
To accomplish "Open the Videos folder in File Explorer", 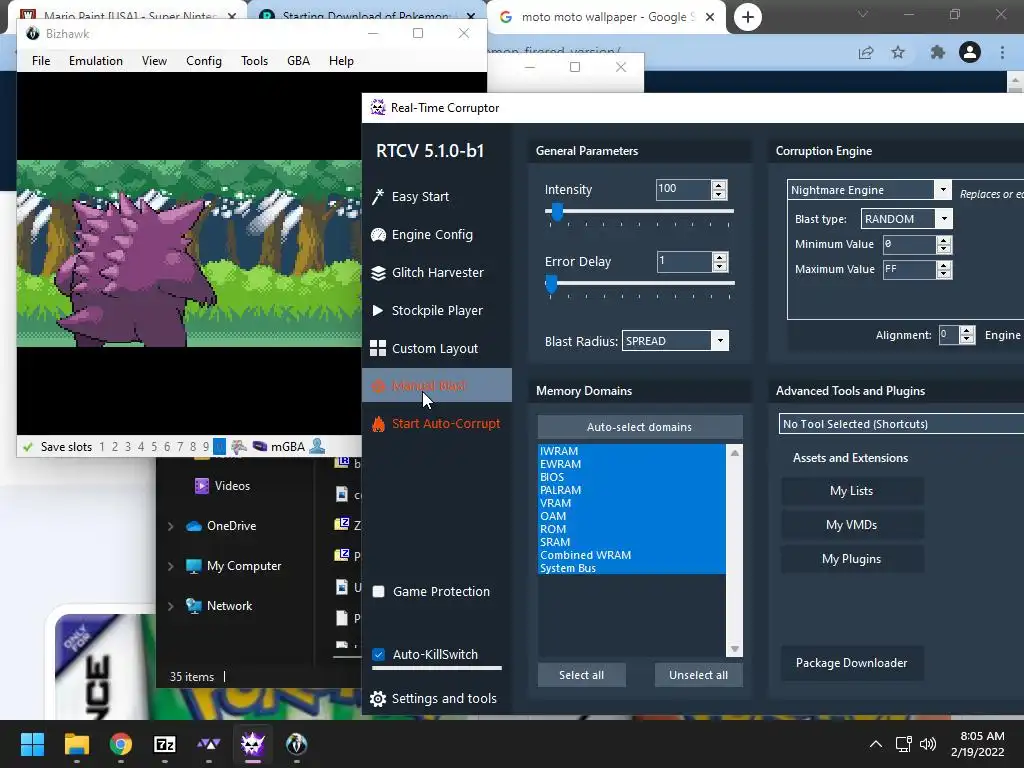I will click(x=222, y=486).
